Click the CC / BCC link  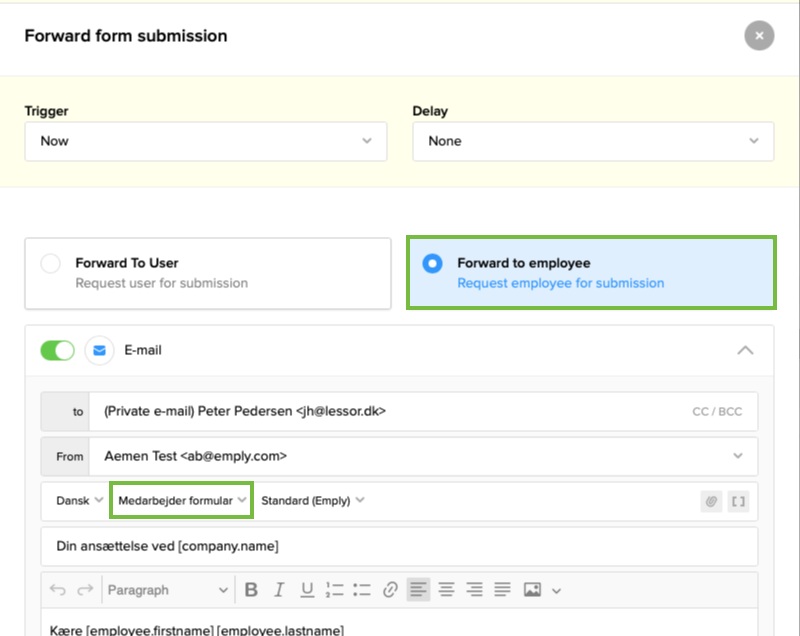point(717,412)
